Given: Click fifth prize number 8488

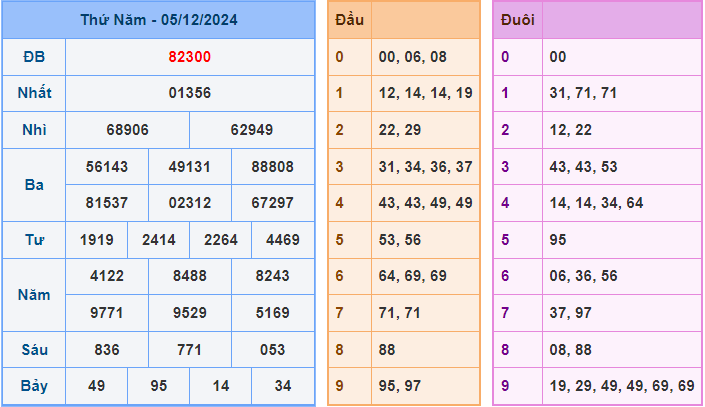Looking at the screenshot, I should [x=189, y=276].
